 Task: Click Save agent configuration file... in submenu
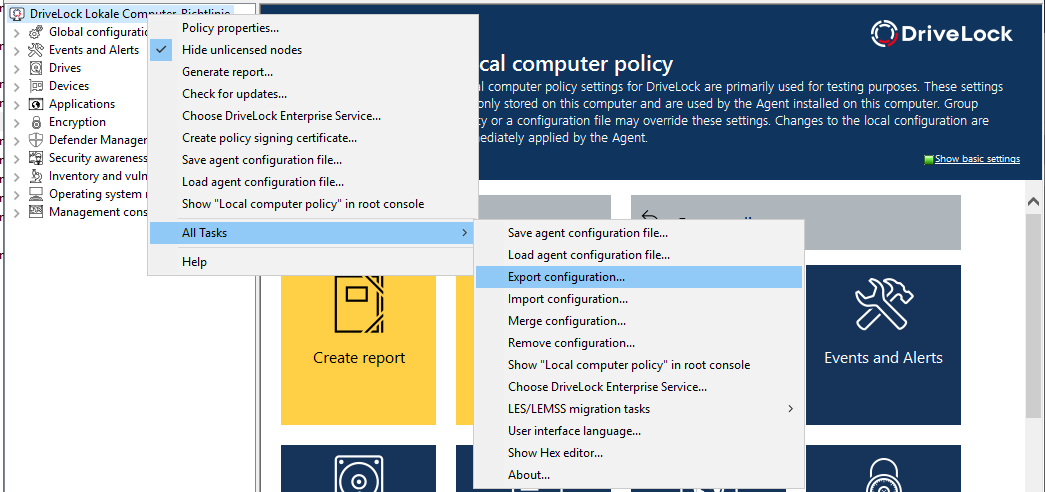coord(638,233)
